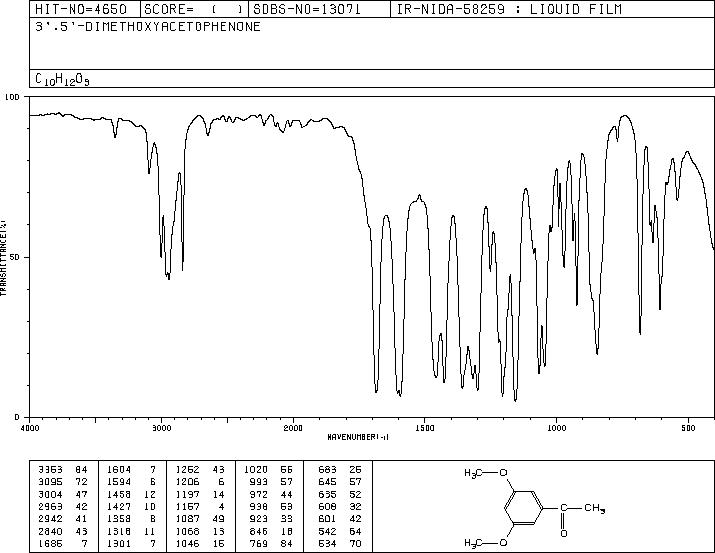
Task: Select the 2000 wavenumber axis label
Action: point(293,428)
